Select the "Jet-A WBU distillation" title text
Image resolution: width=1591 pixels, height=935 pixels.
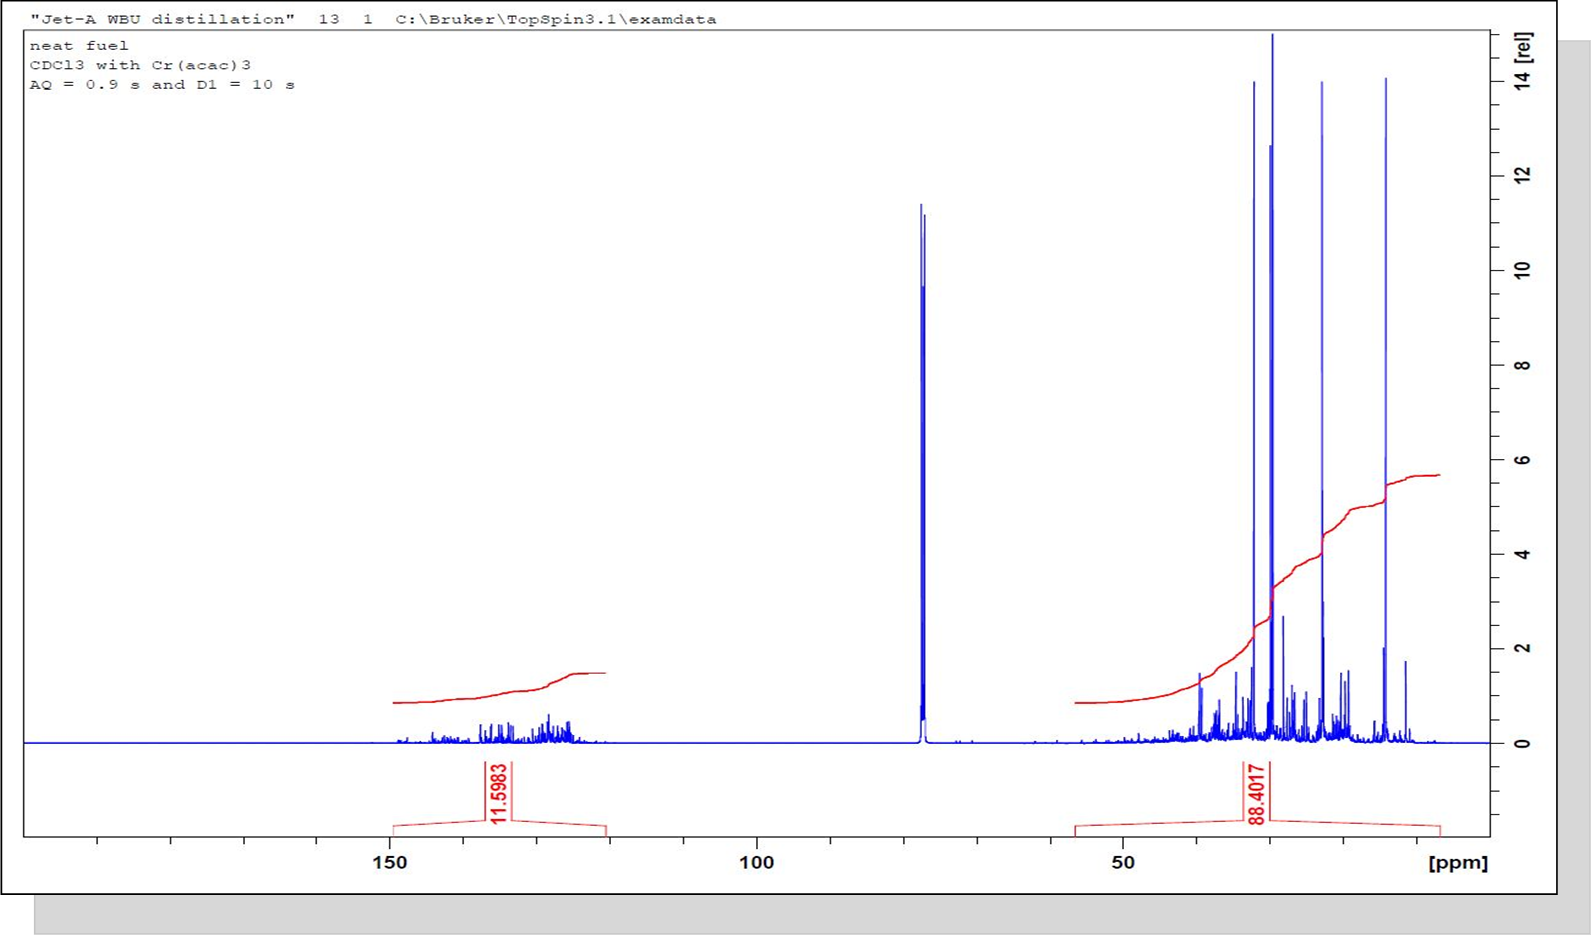[162, 19]
